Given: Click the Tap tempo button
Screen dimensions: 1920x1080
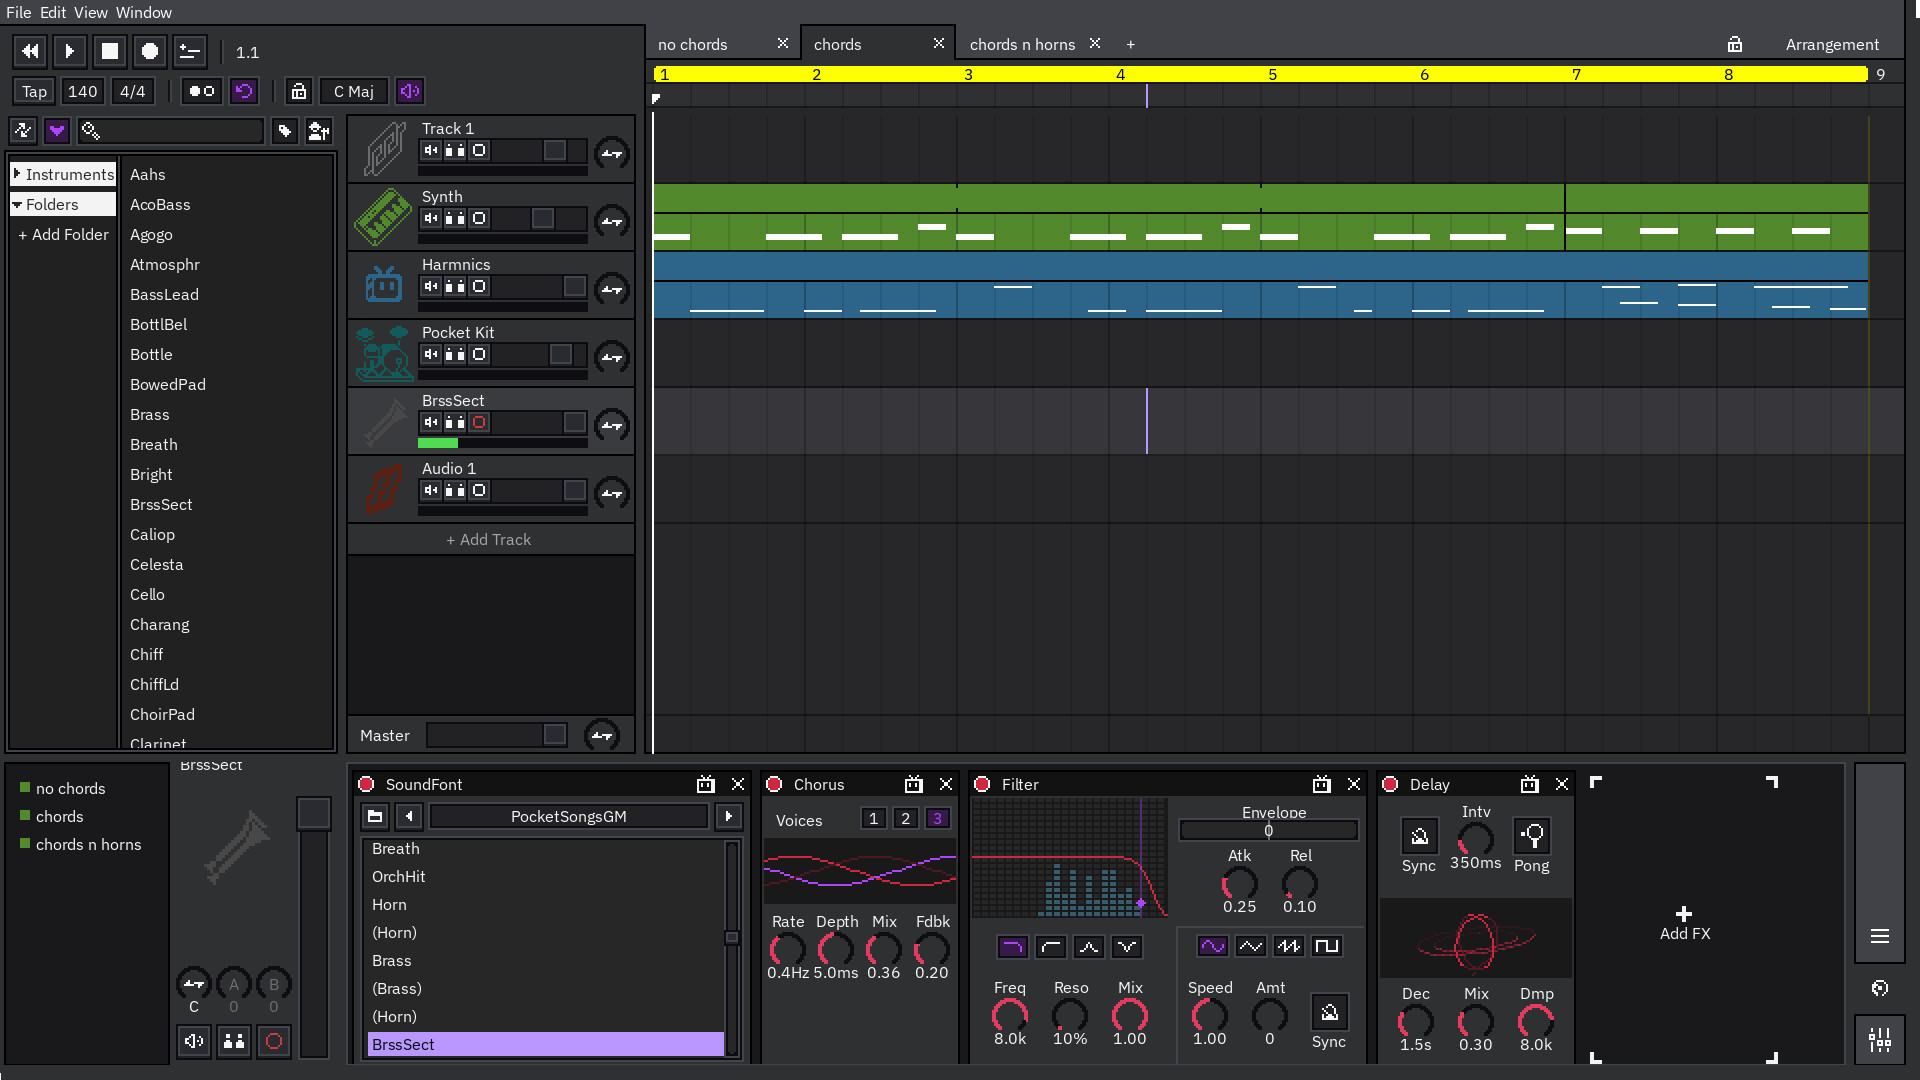Looking at the screenshot, I should point(34,91).
